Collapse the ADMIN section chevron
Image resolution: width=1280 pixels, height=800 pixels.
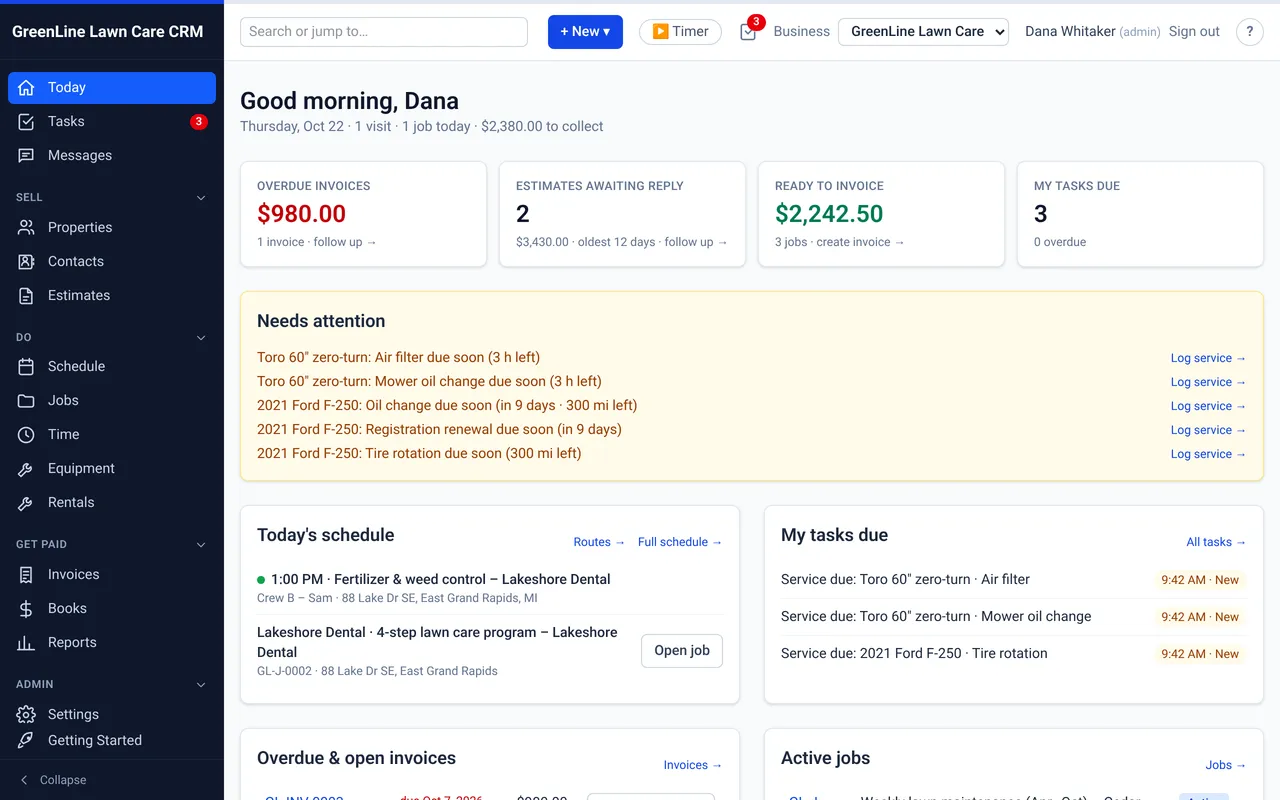(x=201, y=685)
